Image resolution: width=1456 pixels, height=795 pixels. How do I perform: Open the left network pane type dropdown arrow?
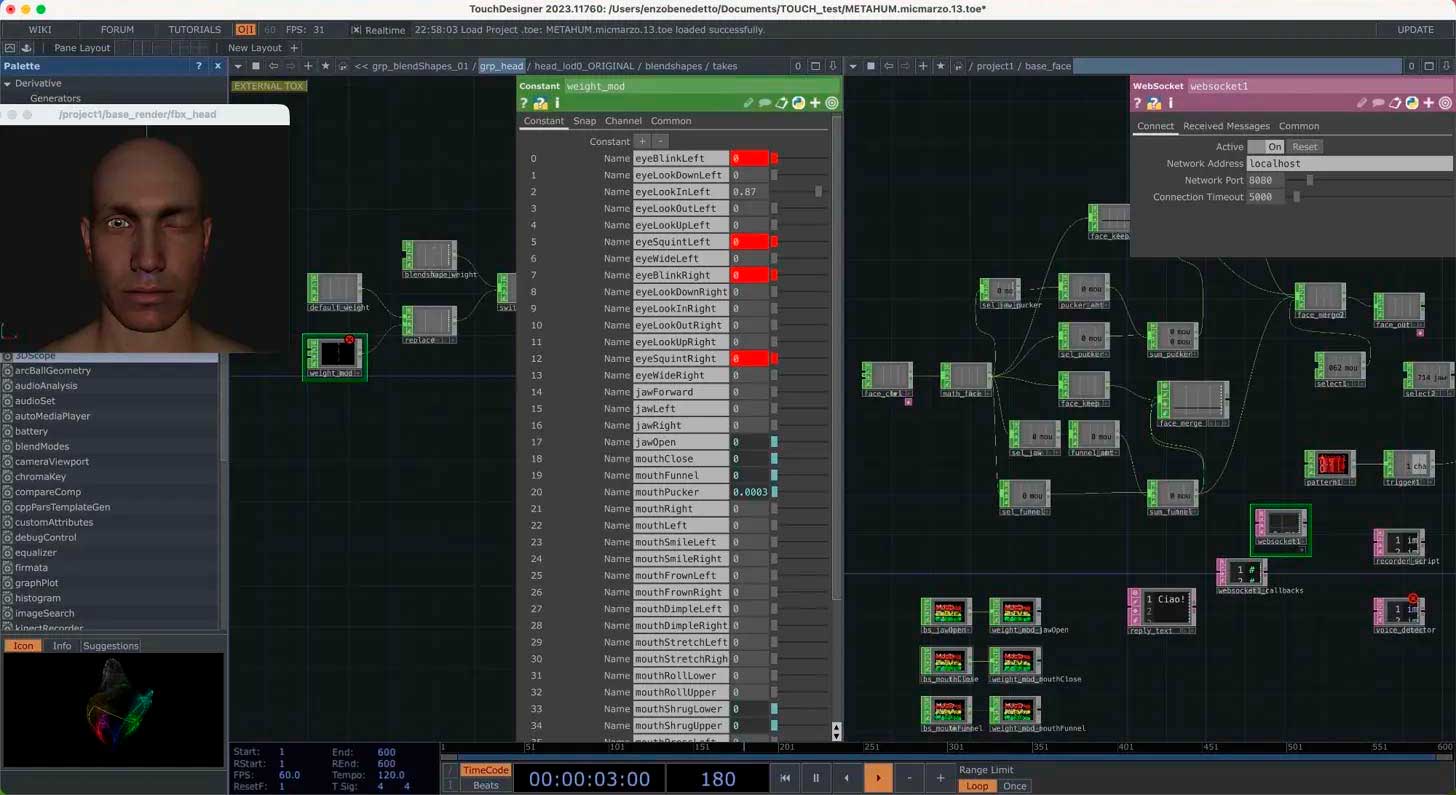(x=238, y=66)
